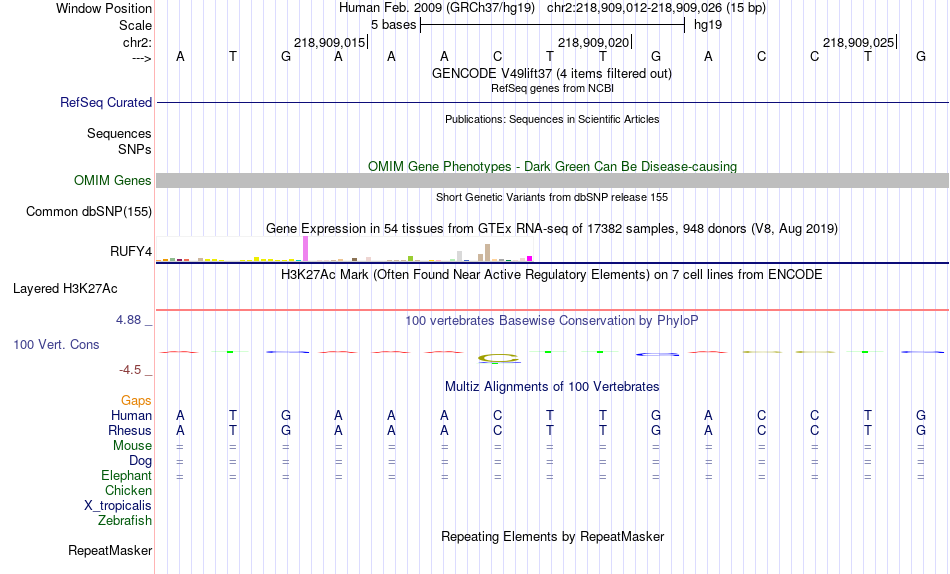Open RefSeq genes from NCBI track title
The width and height of the screenshot is (950, 574).
click(552, 88)
